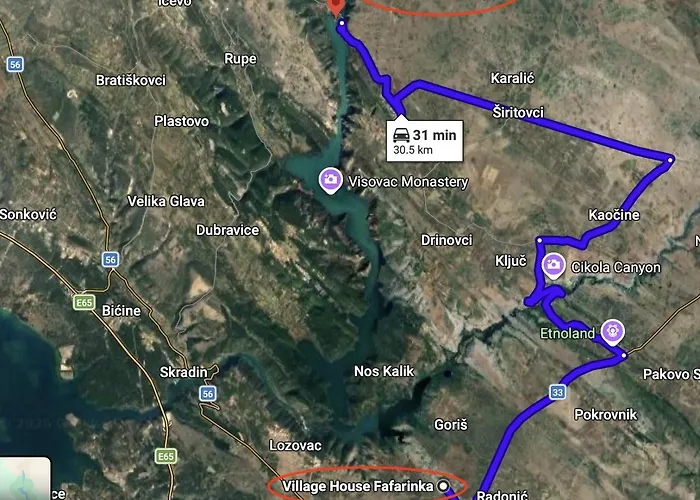Select the Visovac Monastery label text
The image size is (700, 500).
coord(408,182)
